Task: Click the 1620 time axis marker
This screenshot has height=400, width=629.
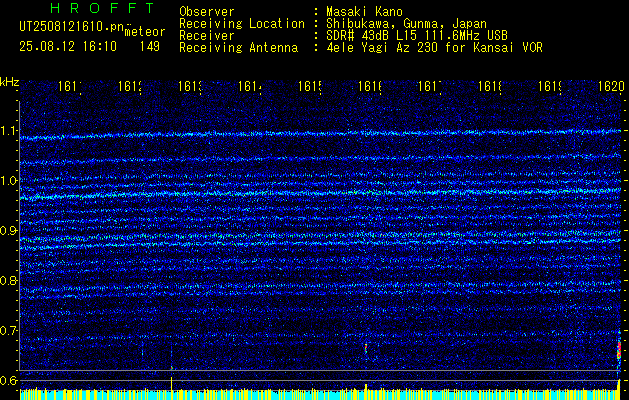Action: pyautogui.click(x=611, y=86)
